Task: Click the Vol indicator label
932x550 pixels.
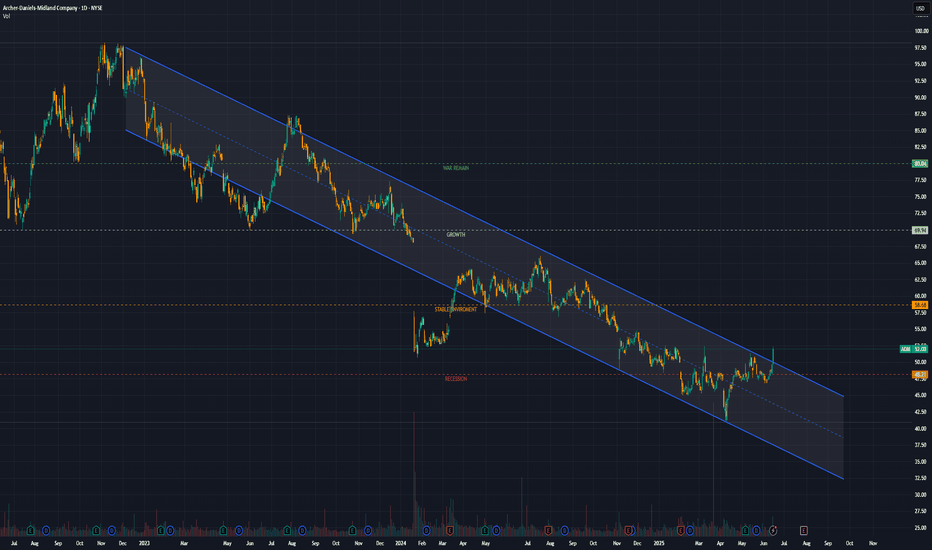Action: coord(6,16)
